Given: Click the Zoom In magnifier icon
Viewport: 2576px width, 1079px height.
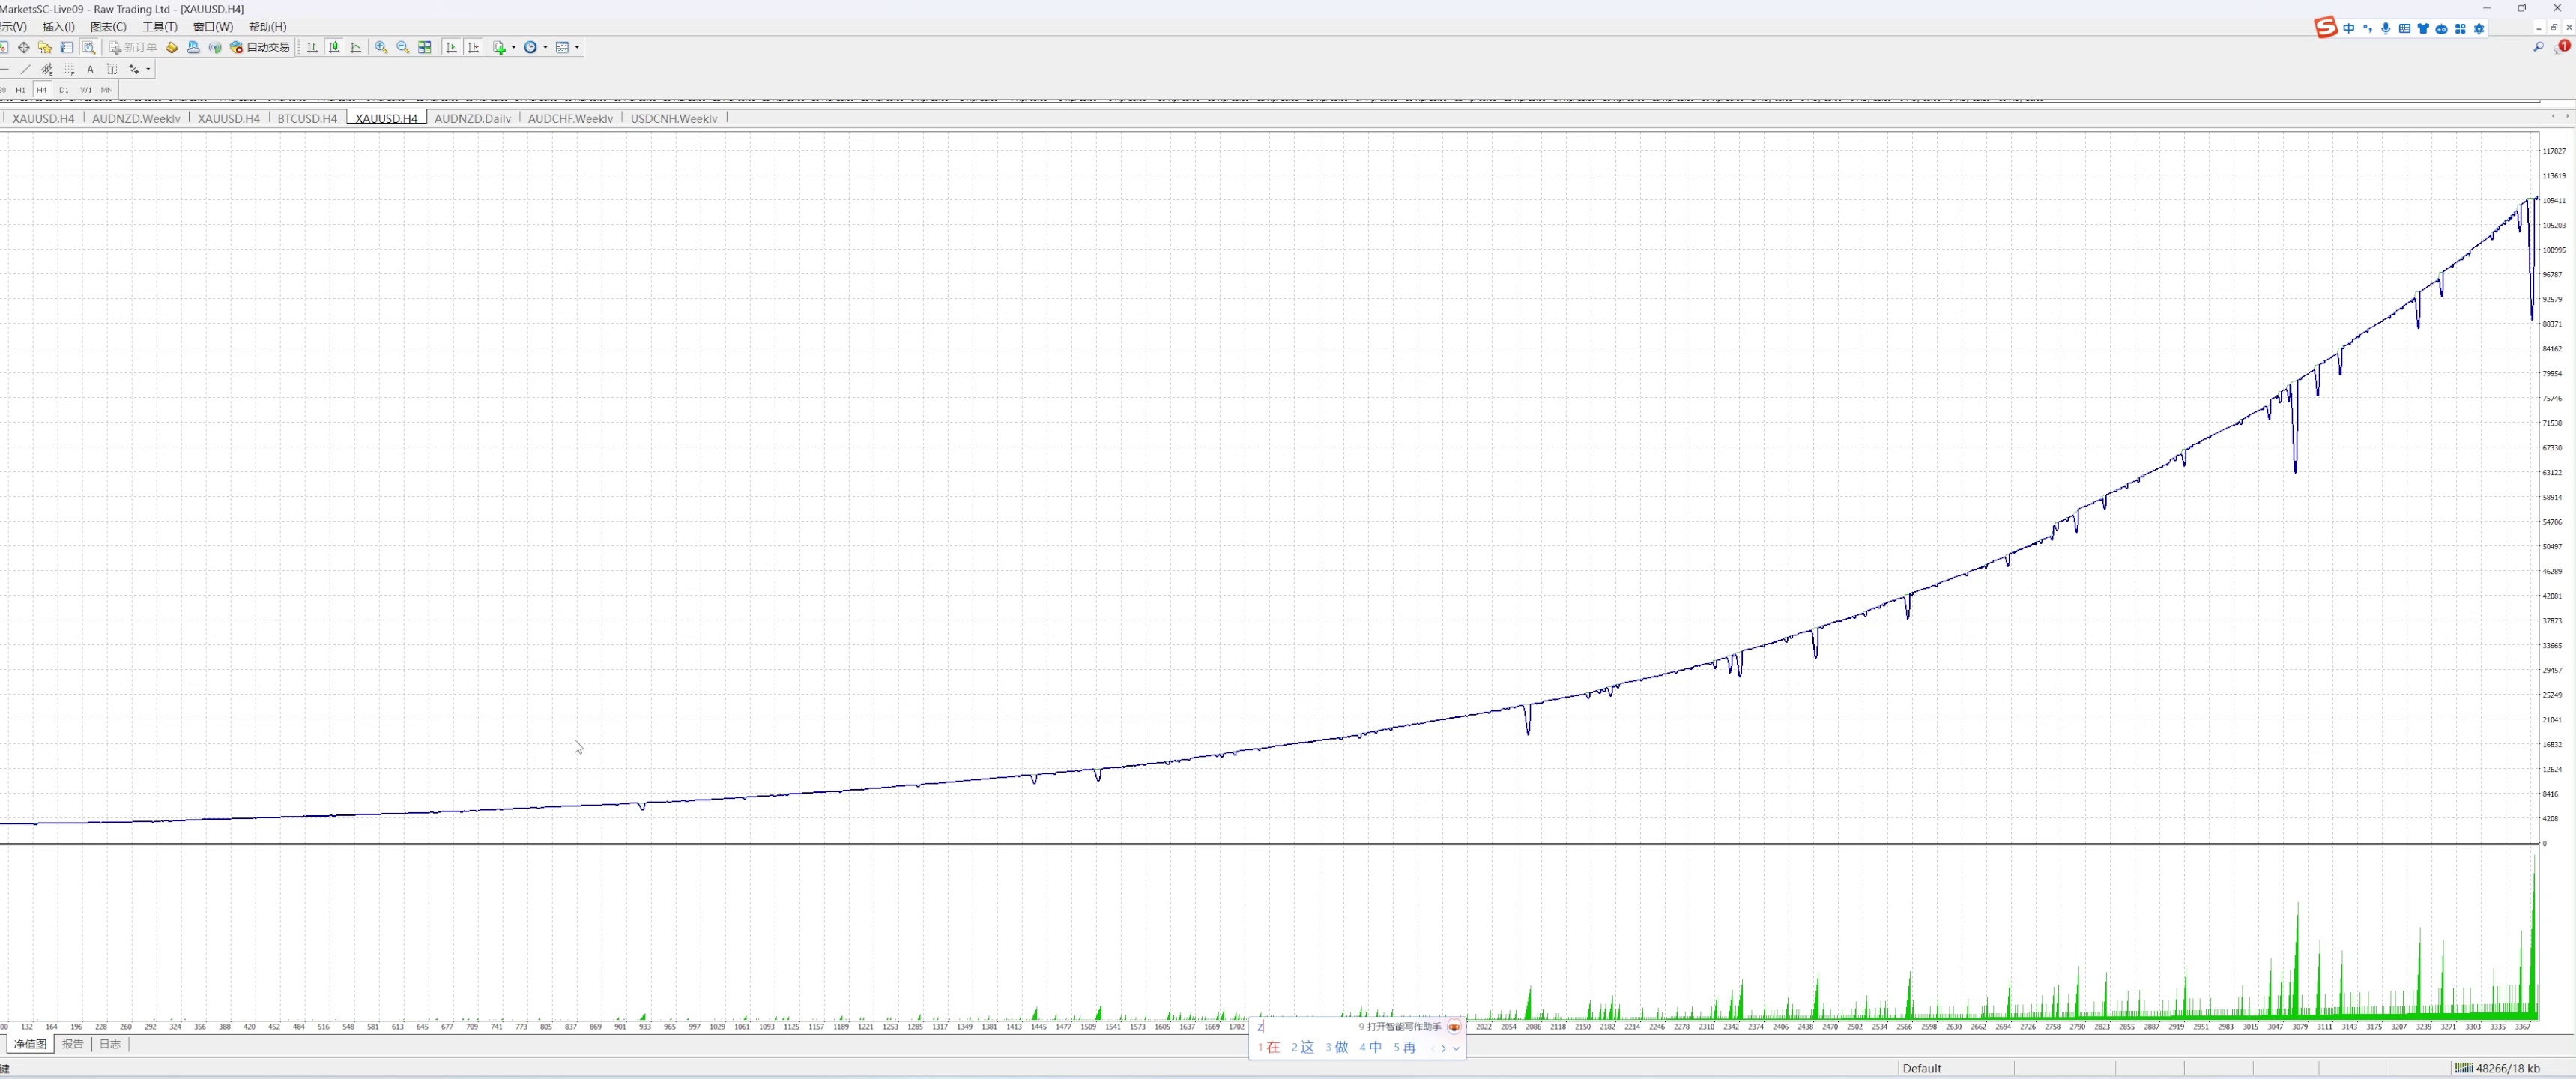Looking at the screenshot, I should [381, 48].
